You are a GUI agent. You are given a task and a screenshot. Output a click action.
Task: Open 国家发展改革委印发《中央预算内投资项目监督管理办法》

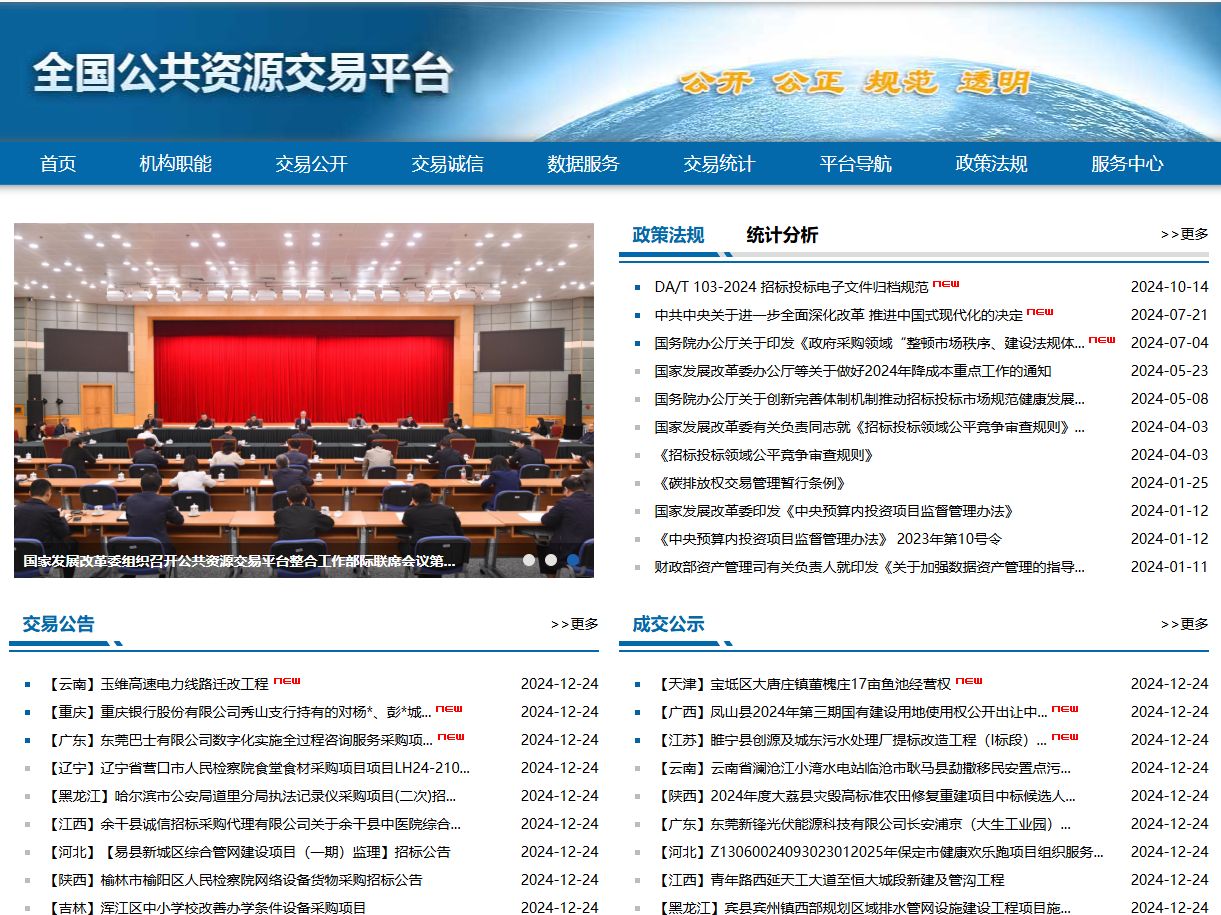tap(835, 511)
